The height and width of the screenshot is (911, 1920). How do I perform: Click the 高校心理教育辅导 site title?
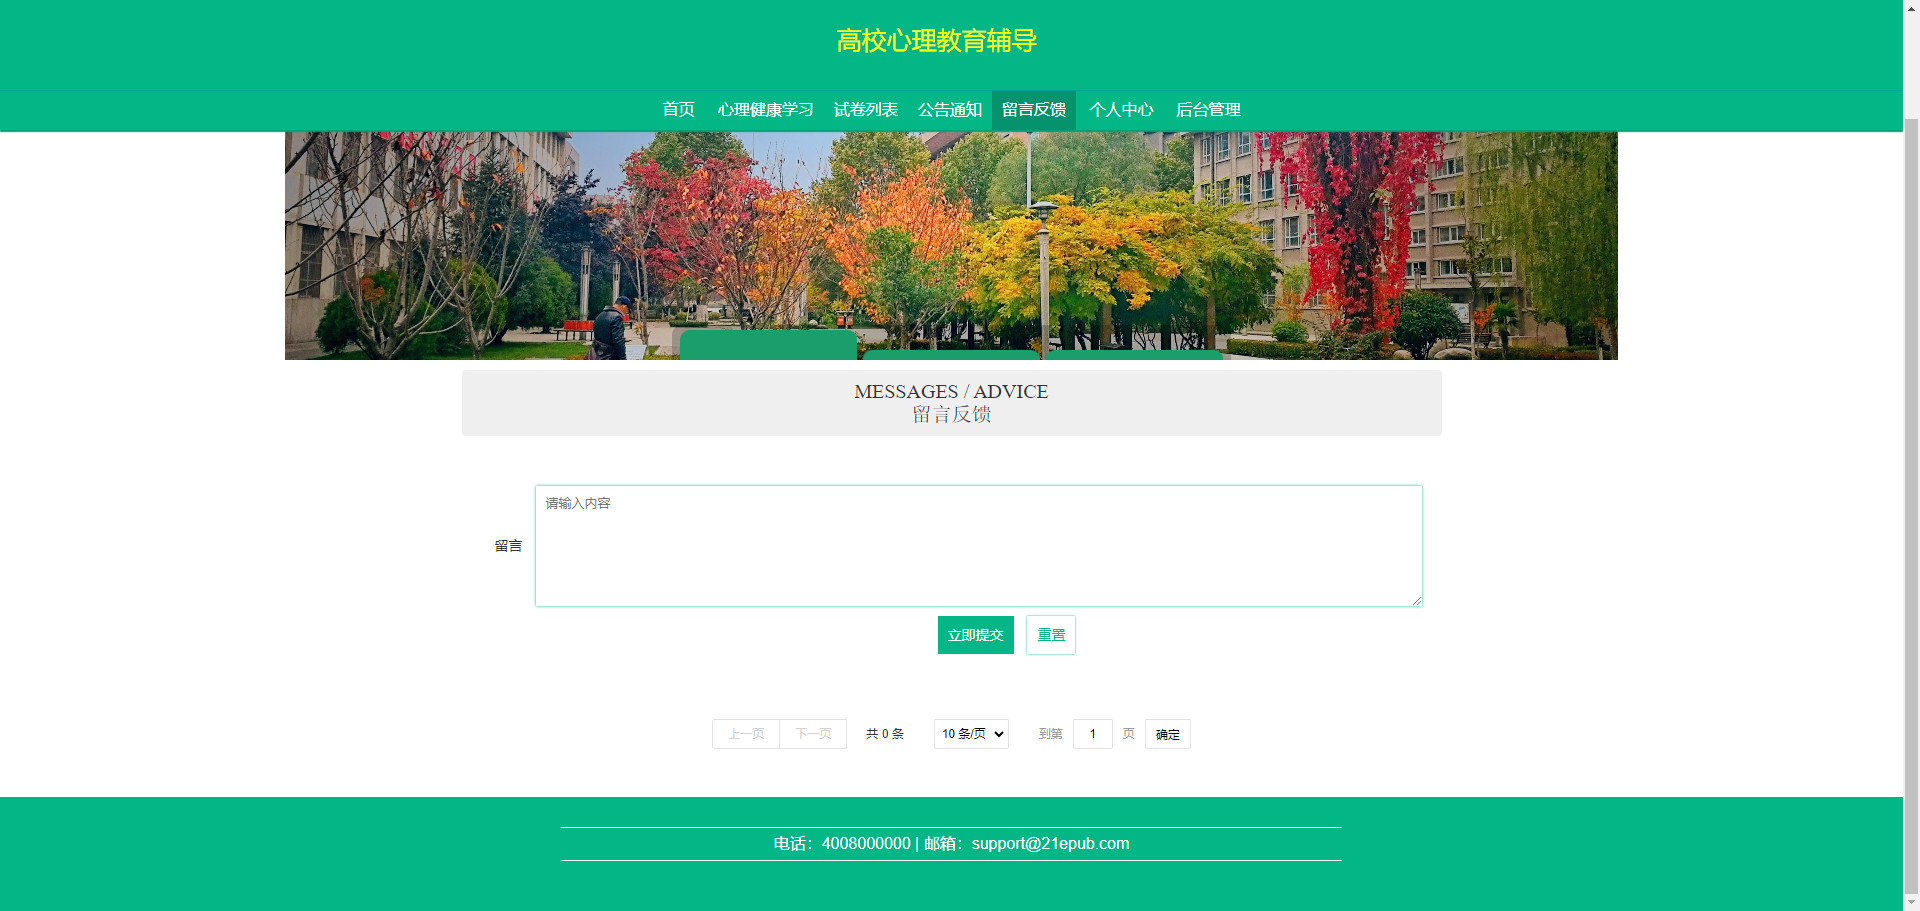[936, 41]
